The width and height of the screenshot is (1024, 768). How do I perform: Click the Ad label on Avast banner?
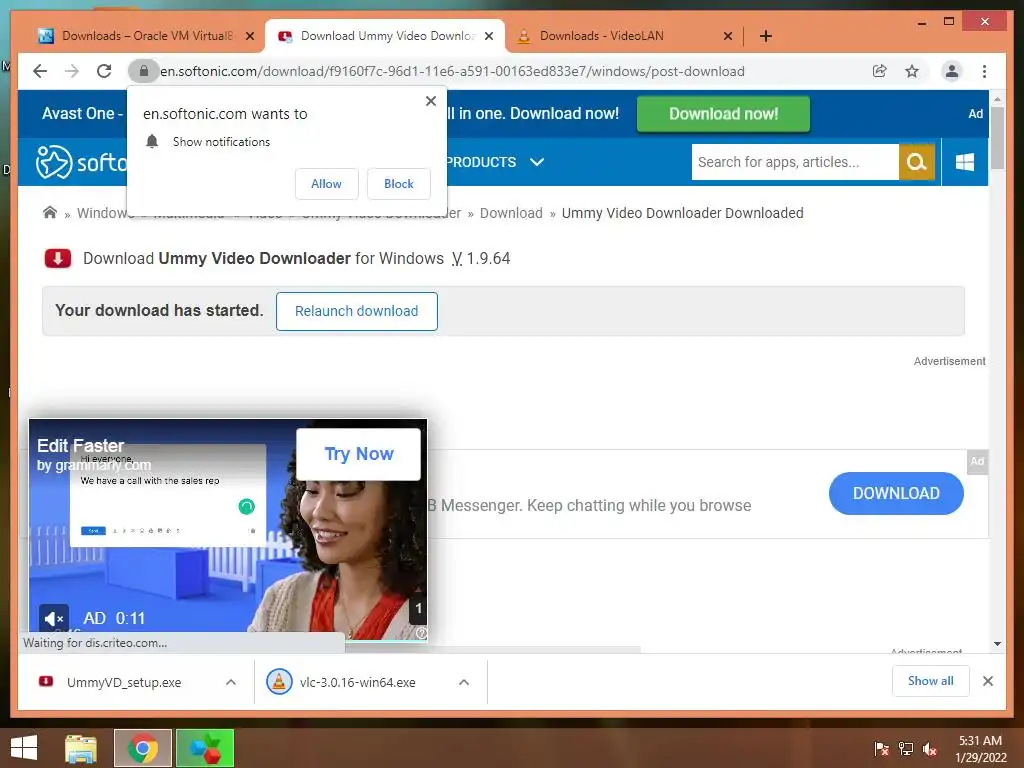tap(976, 114)
